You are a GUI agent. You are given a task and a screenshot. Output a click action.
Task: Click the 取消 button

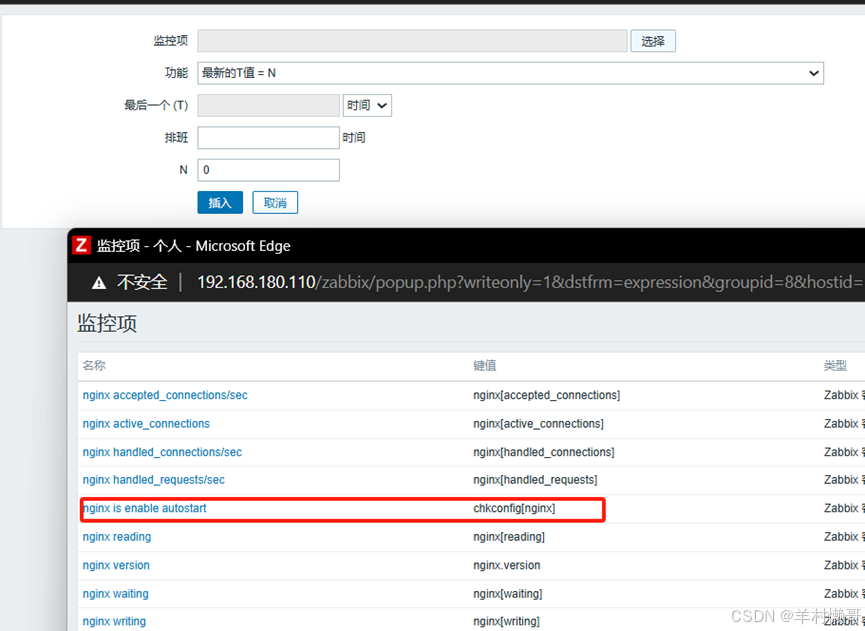(275, 202)
